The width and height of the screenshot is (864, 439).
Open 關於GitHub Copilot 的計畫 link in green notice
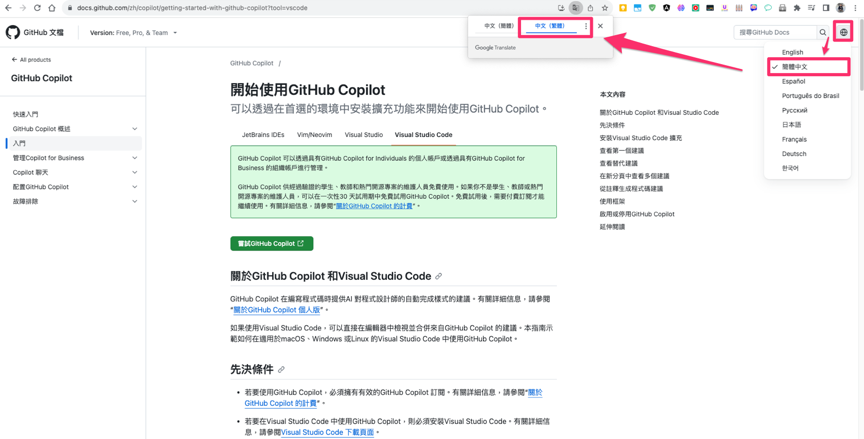point(374,206)
